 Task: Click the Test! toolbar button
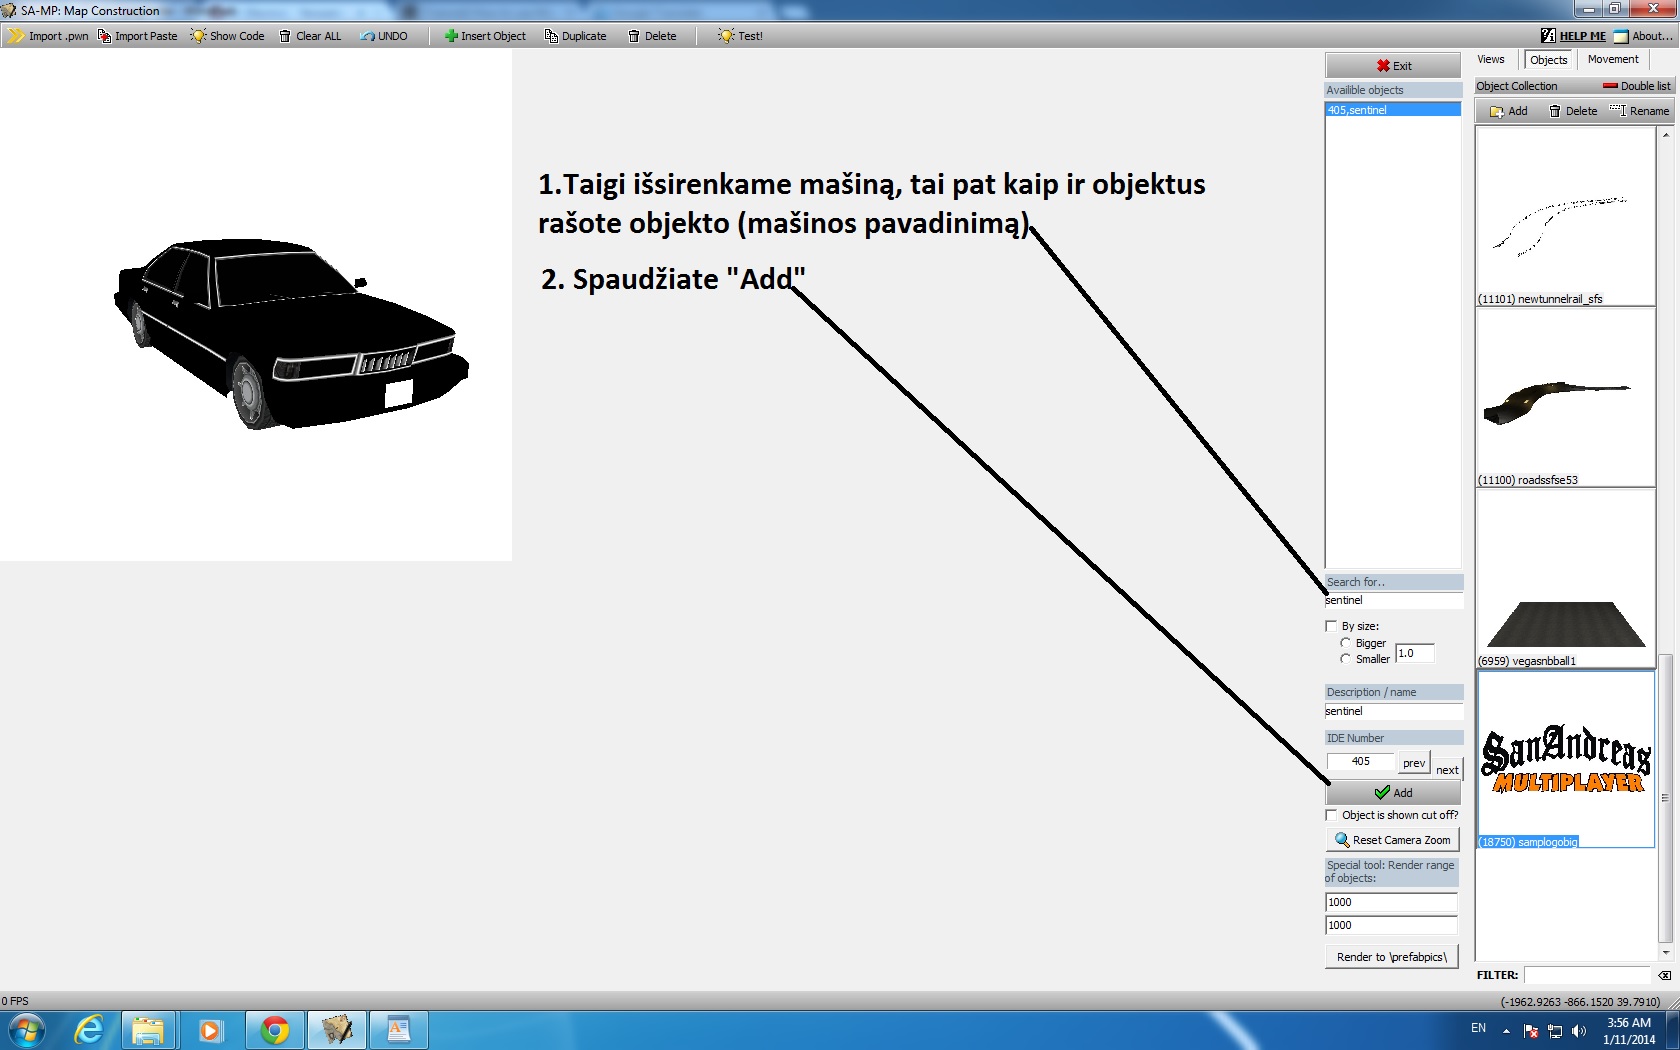pos(740,36)
